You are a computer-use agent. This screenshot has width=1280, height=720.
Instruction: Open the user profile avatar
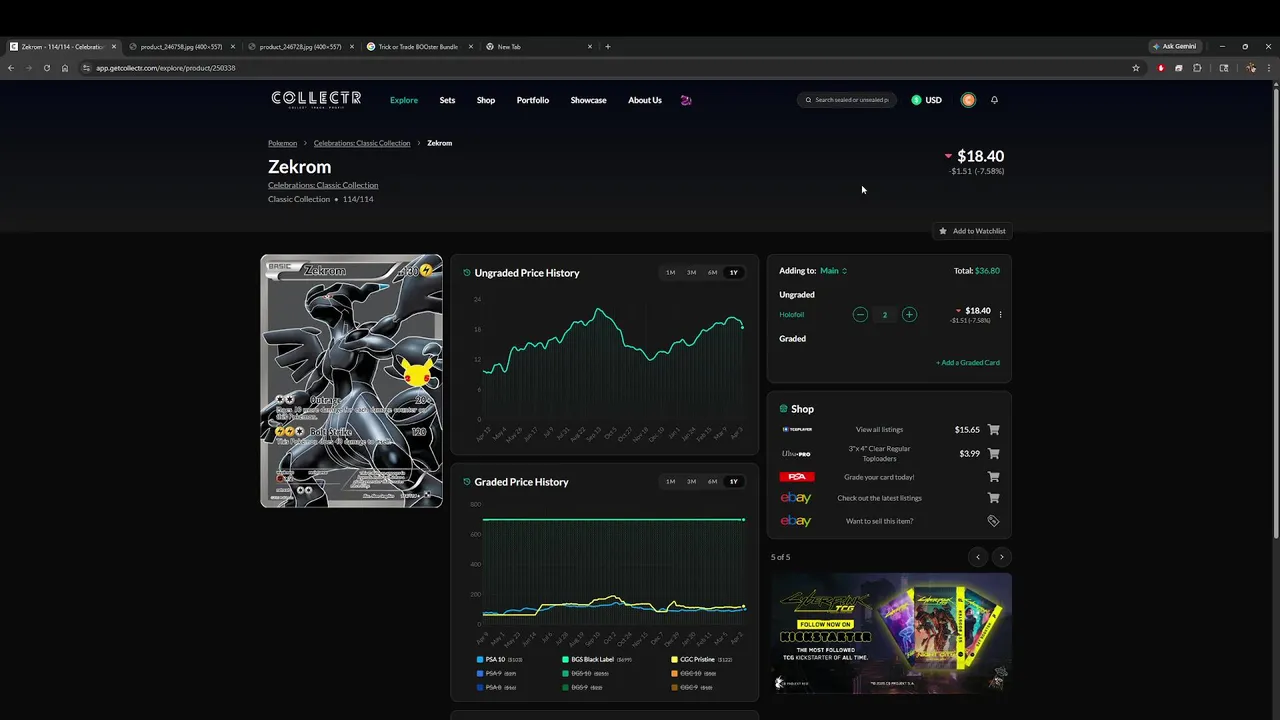pos(968,100)
